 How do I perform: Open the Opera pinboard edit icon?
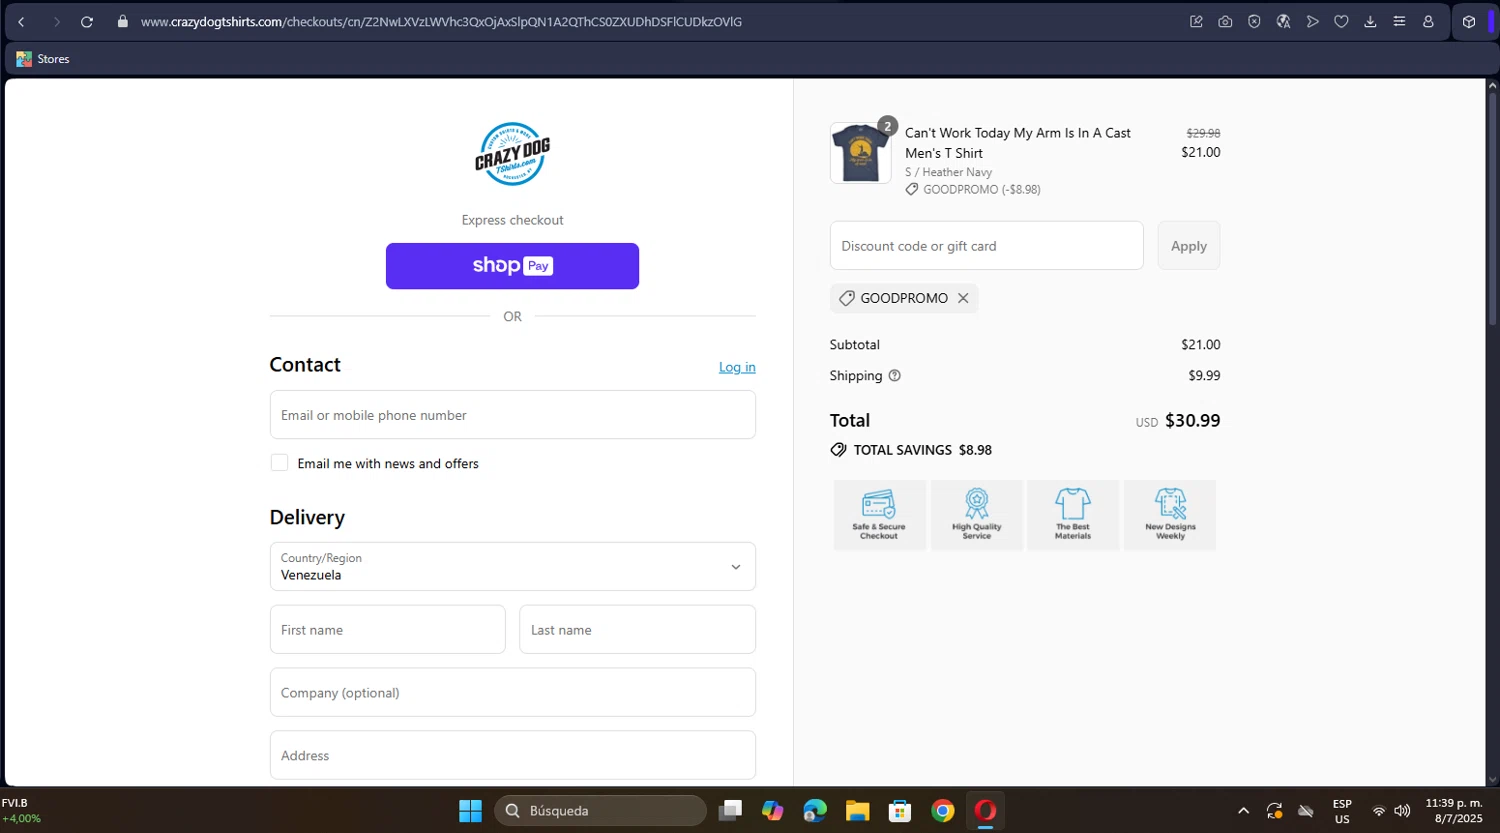pyautogui.click(x=1196, y=21)
